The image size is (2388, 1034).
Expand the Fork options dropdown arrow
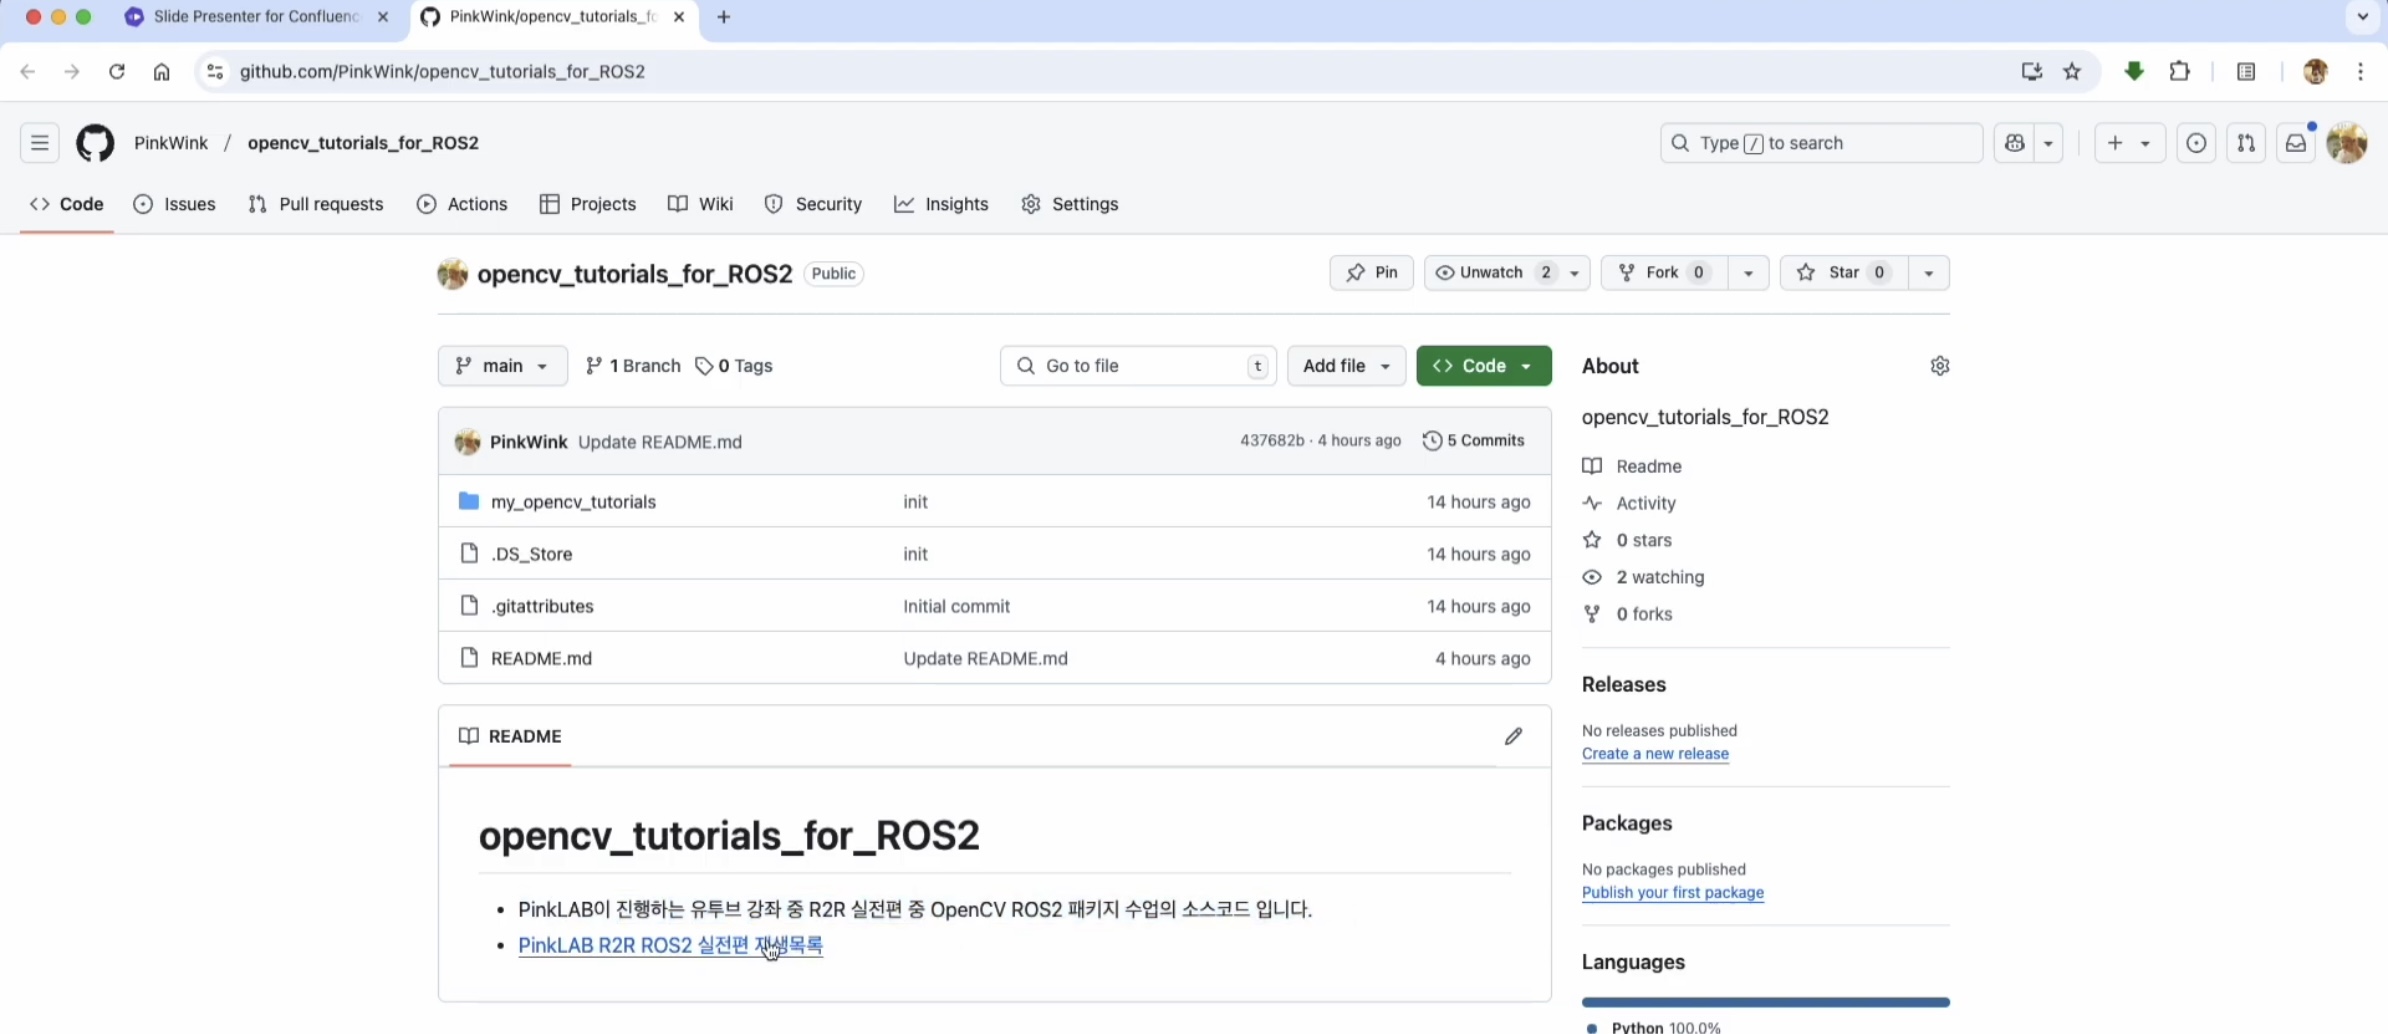point(1748,273)
